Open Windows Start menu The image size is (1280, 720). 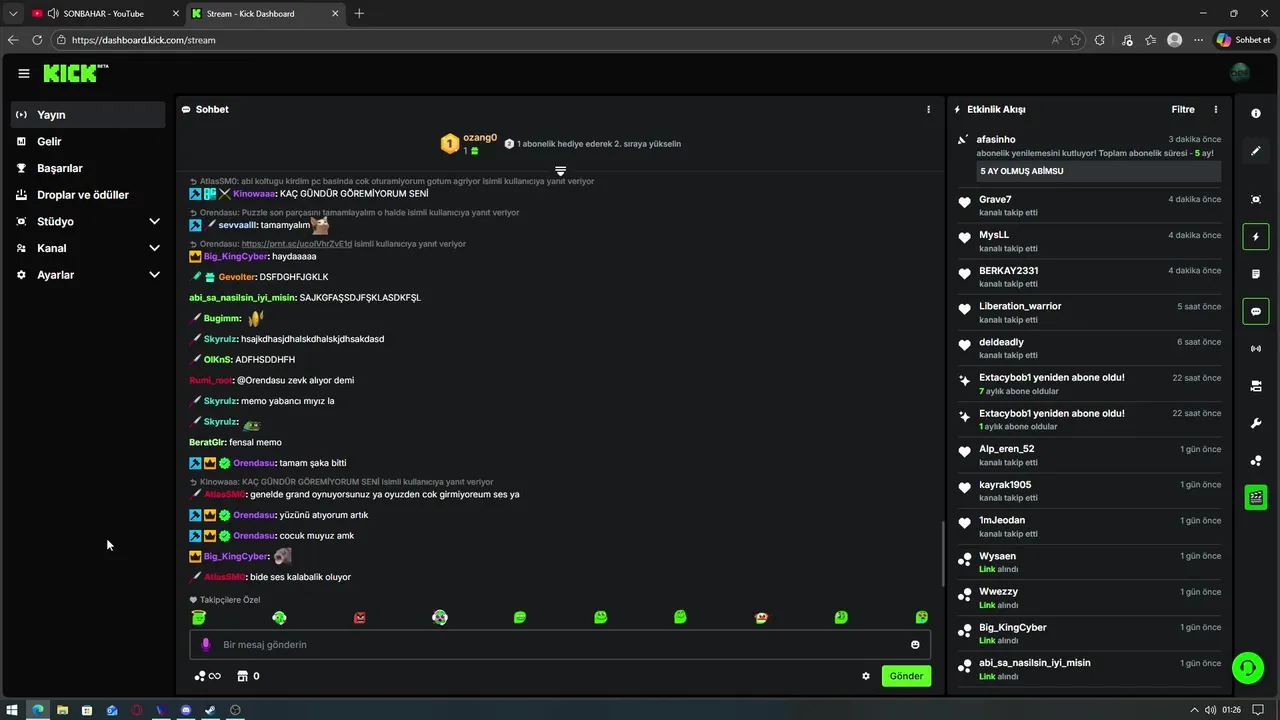12,710
